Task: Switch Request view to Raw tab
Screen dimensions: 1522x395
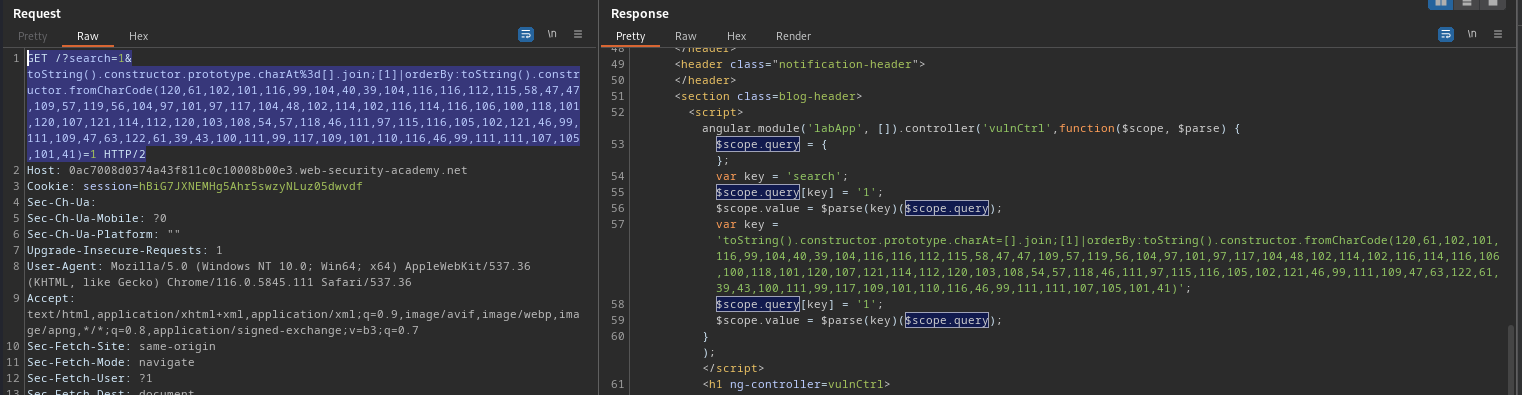Action: pyautogui.click(x=88, y=36)
